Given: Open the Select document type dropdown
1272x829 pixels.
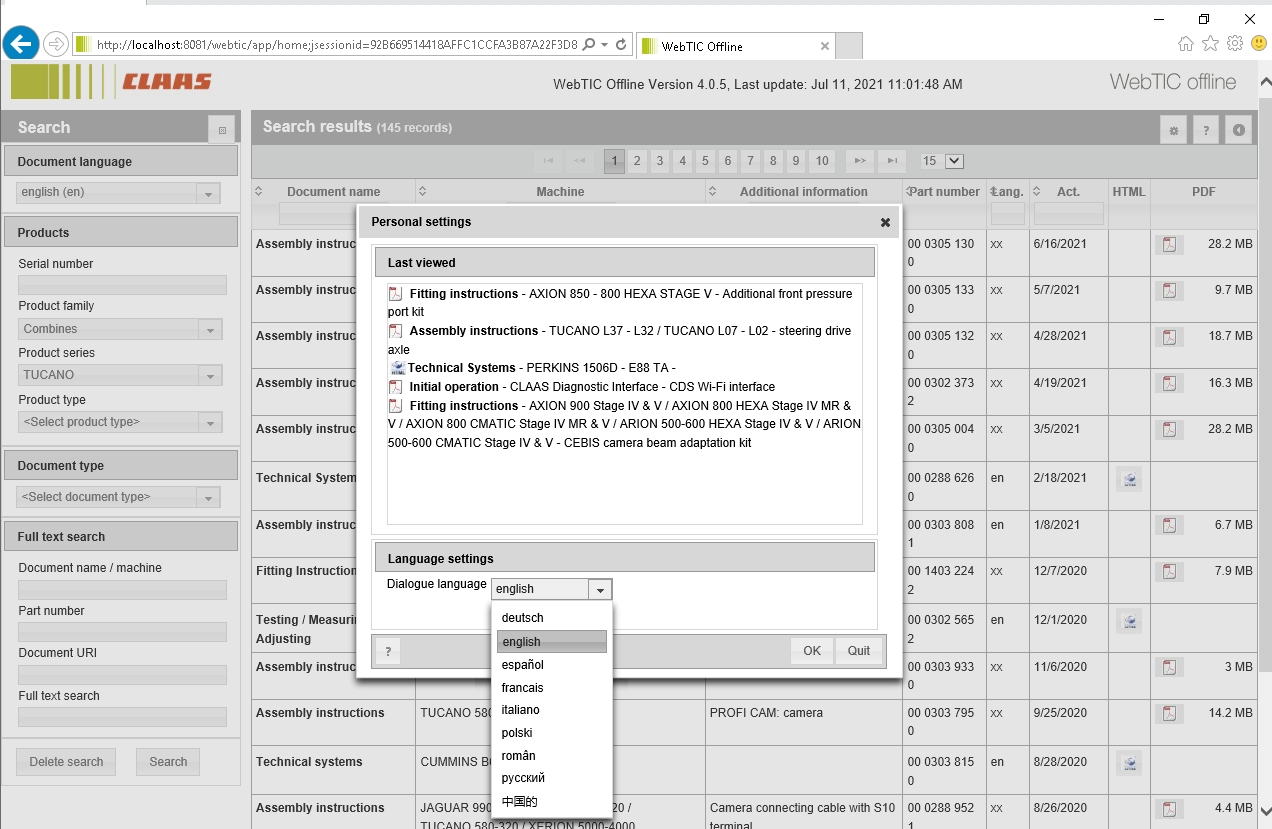Looking at the screenshot, I should [208, 497].
